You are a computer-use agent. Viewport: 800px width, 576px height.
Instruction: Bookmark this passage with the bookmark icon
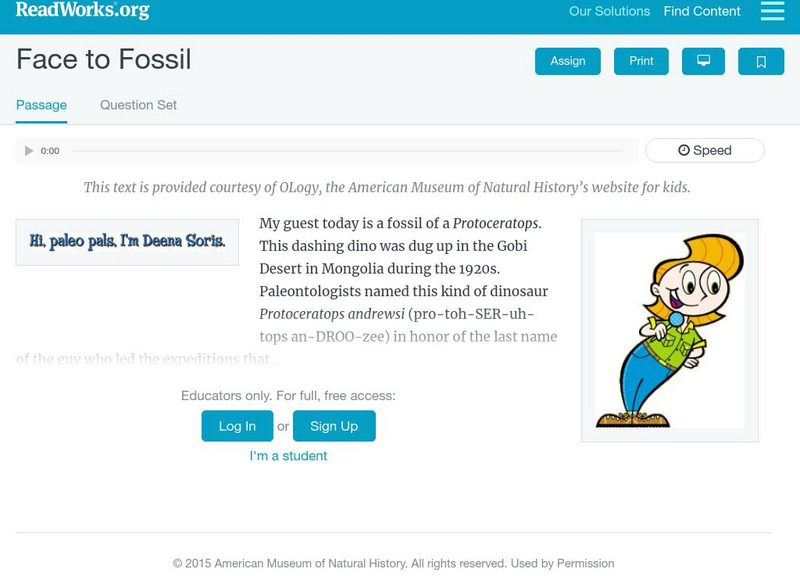761,61
